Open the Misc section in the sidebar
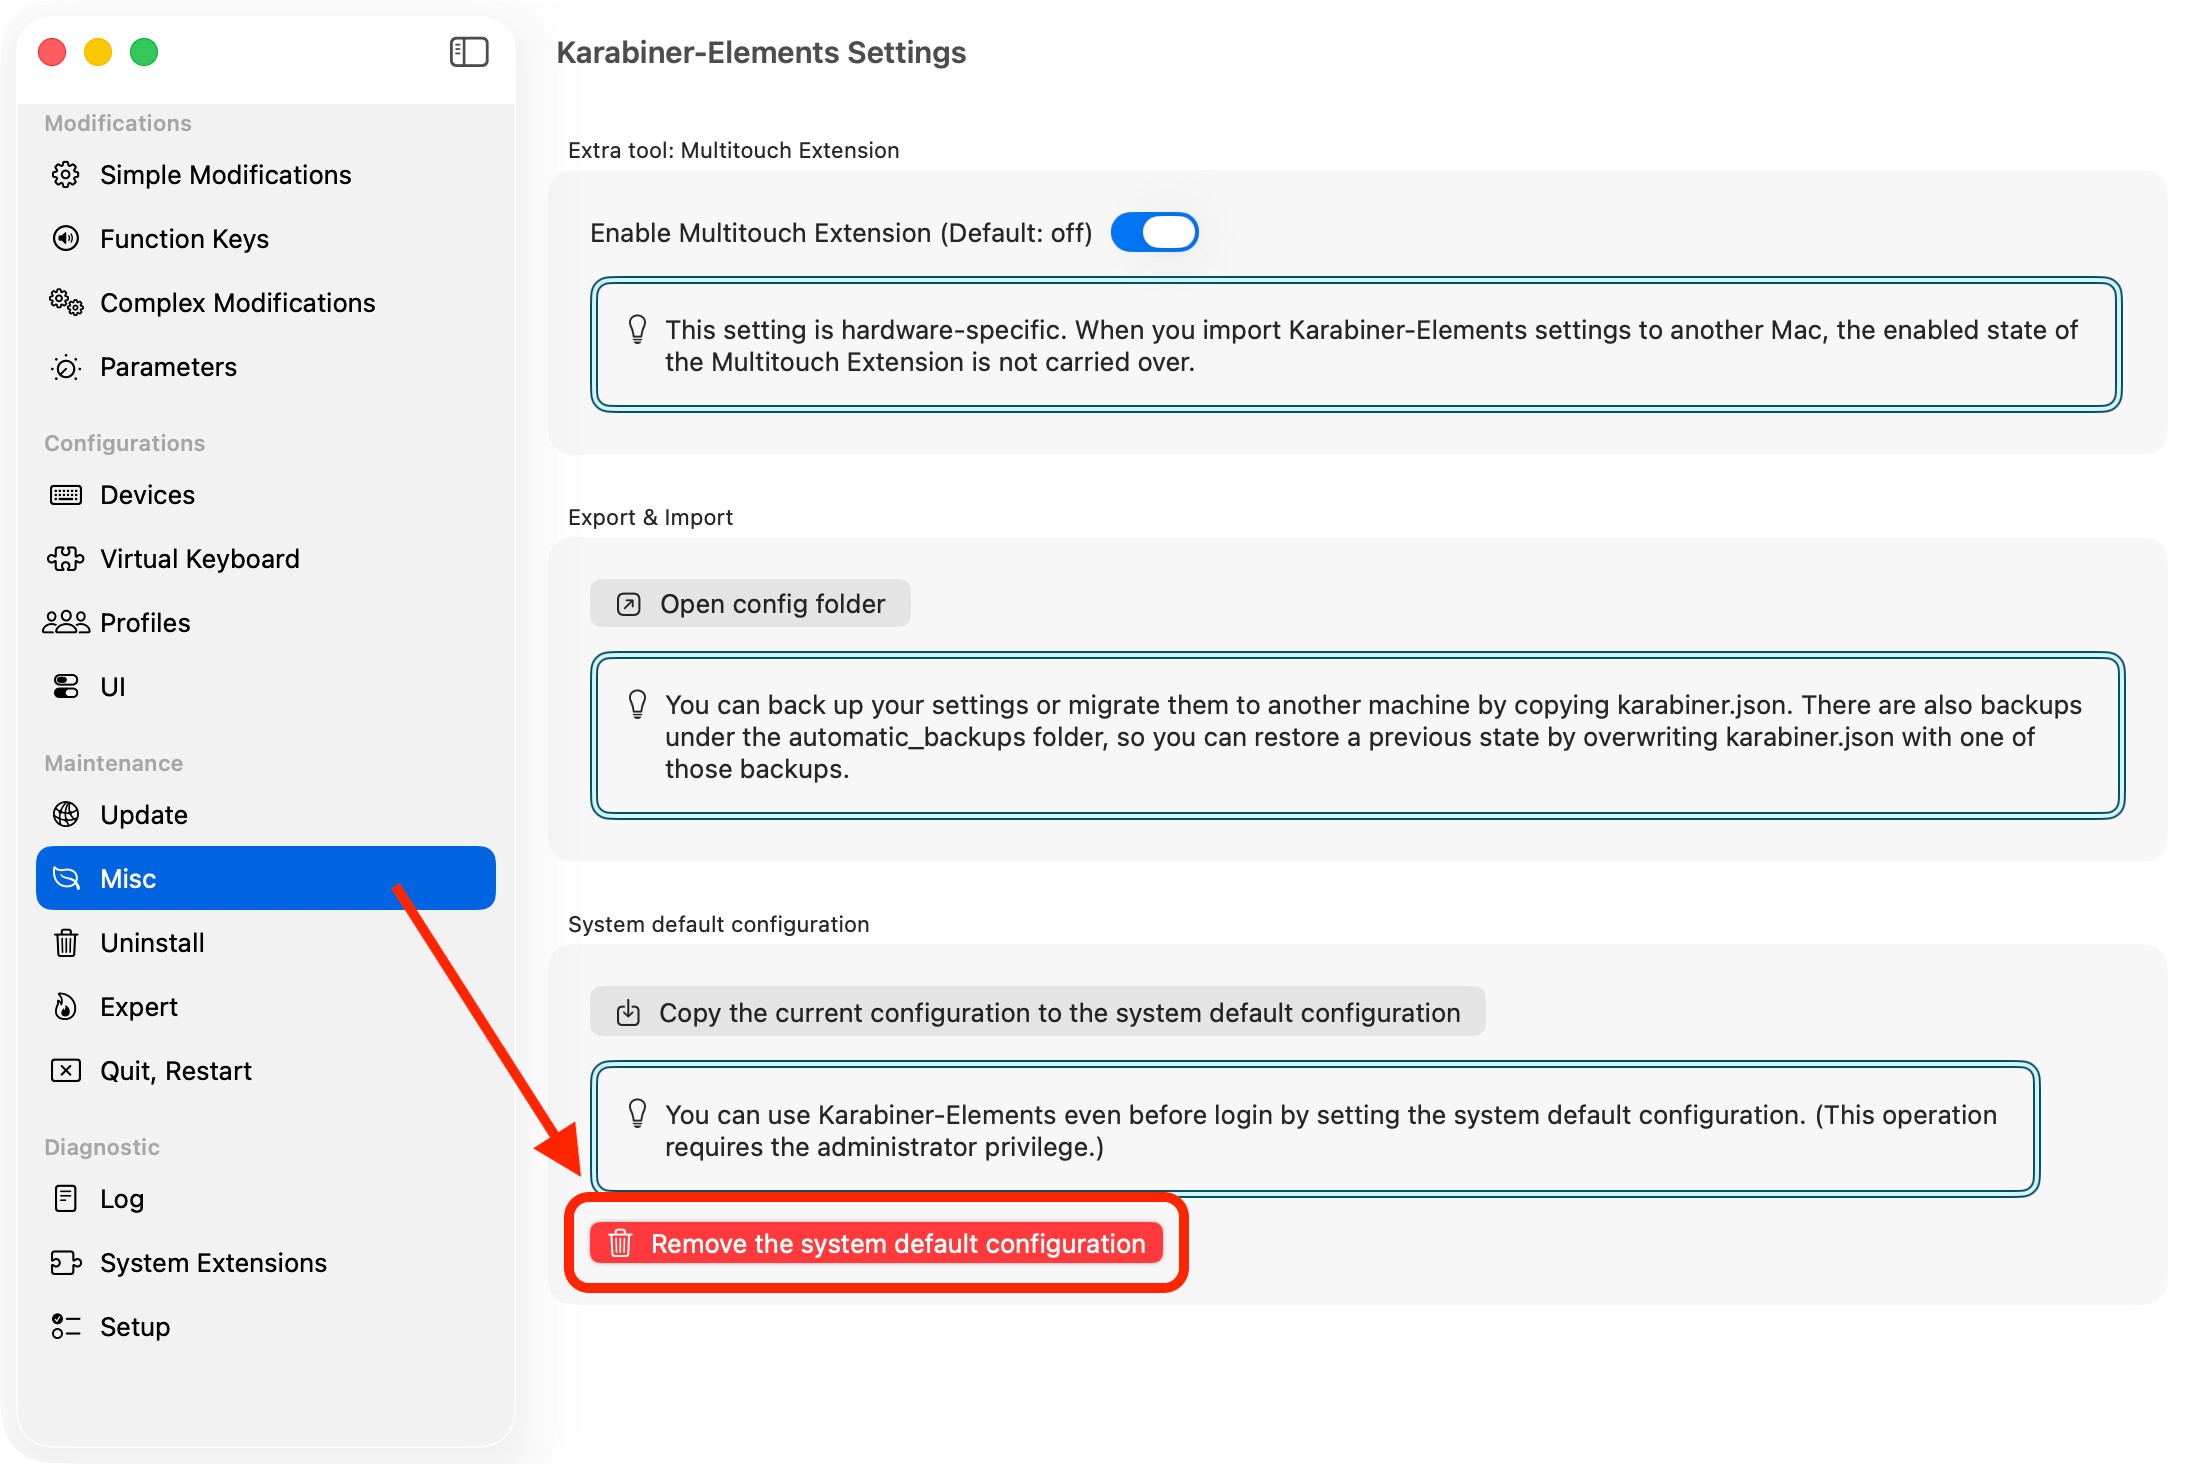 266,879
